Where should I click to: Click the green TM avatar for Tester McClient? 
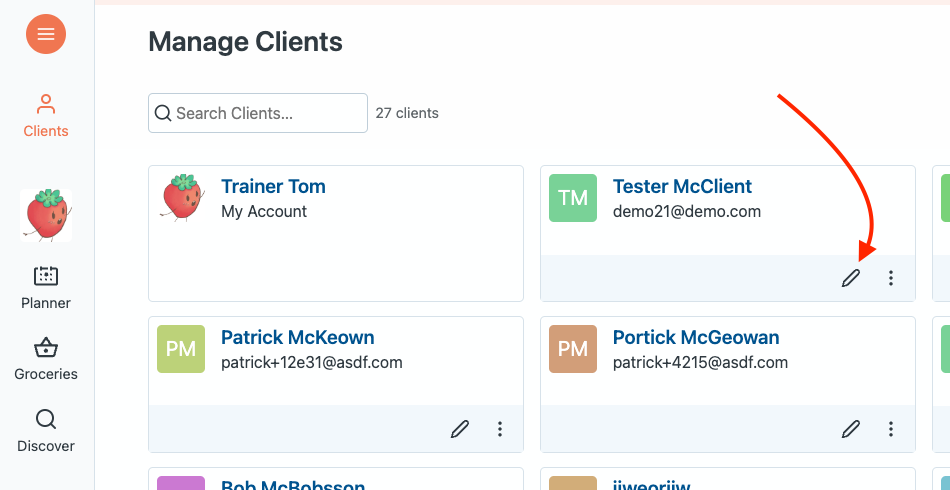point(573,198)
